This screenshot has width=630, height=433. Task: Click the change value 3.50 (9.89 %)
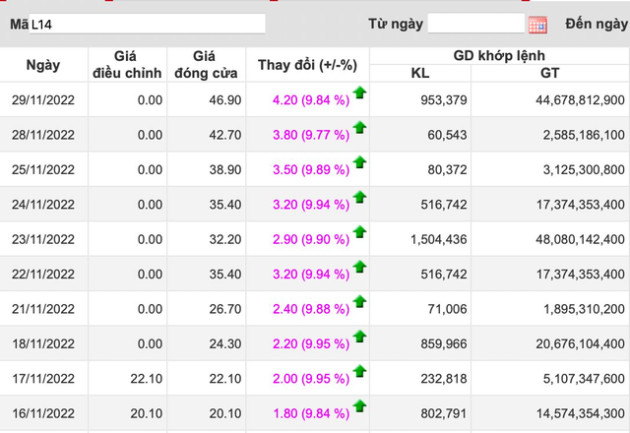[311, 170]
